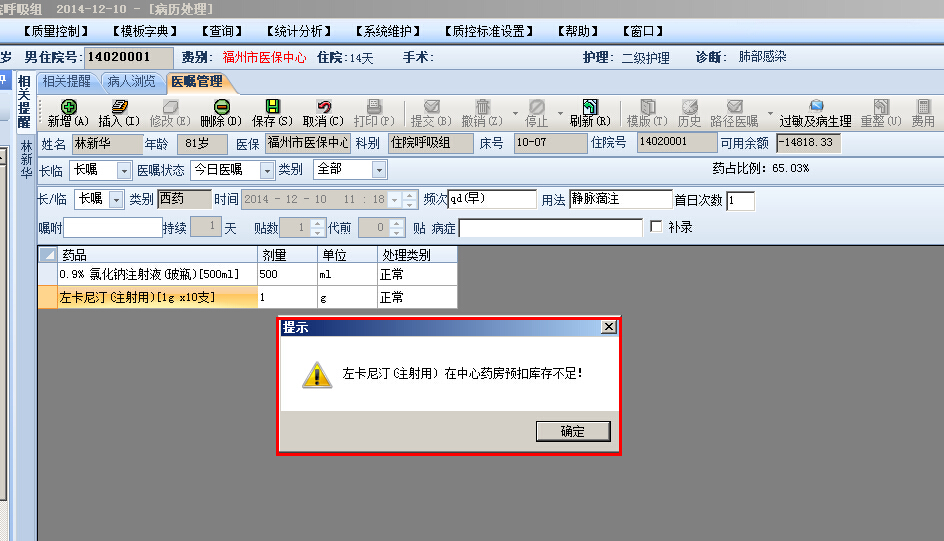Image resolution: width=944 pixels, height=541 pixels.
Task: Expand the 医嘱状态 今日医嘱 dropdown
Action: click(267, 171)
